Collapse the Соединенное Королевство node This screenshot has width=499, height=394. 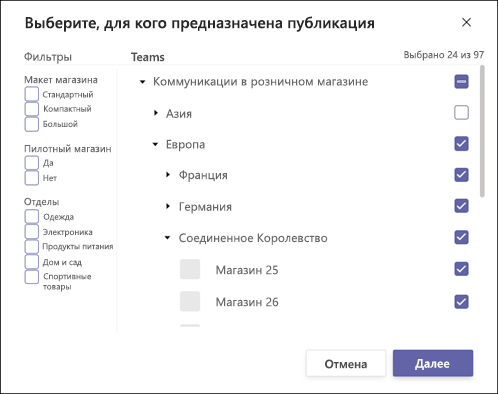(x=168, y=238)
